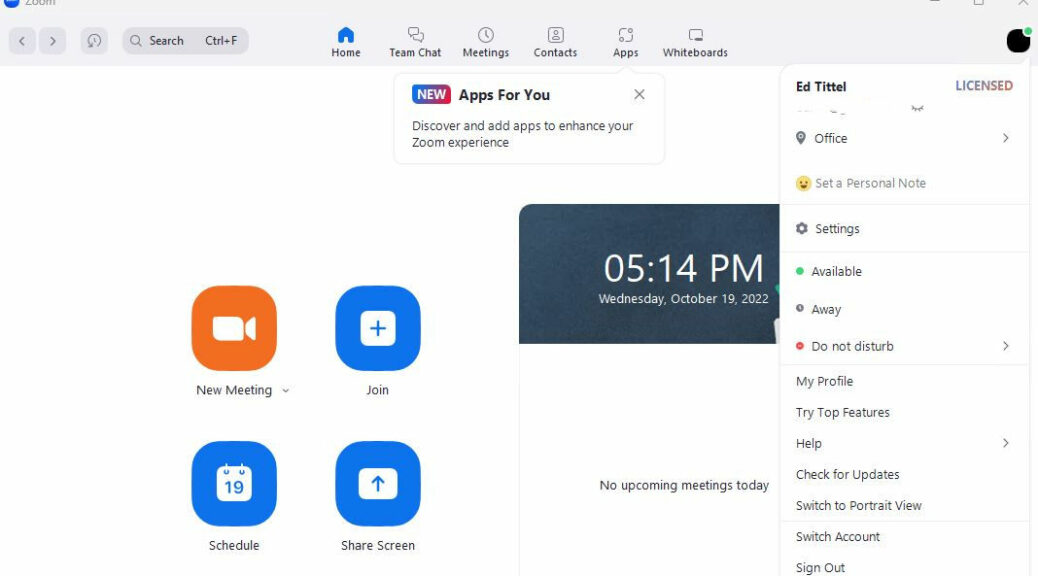Dismiss the Apps For You popup
Screen dimensions: 1038x576
coord(639,95)
